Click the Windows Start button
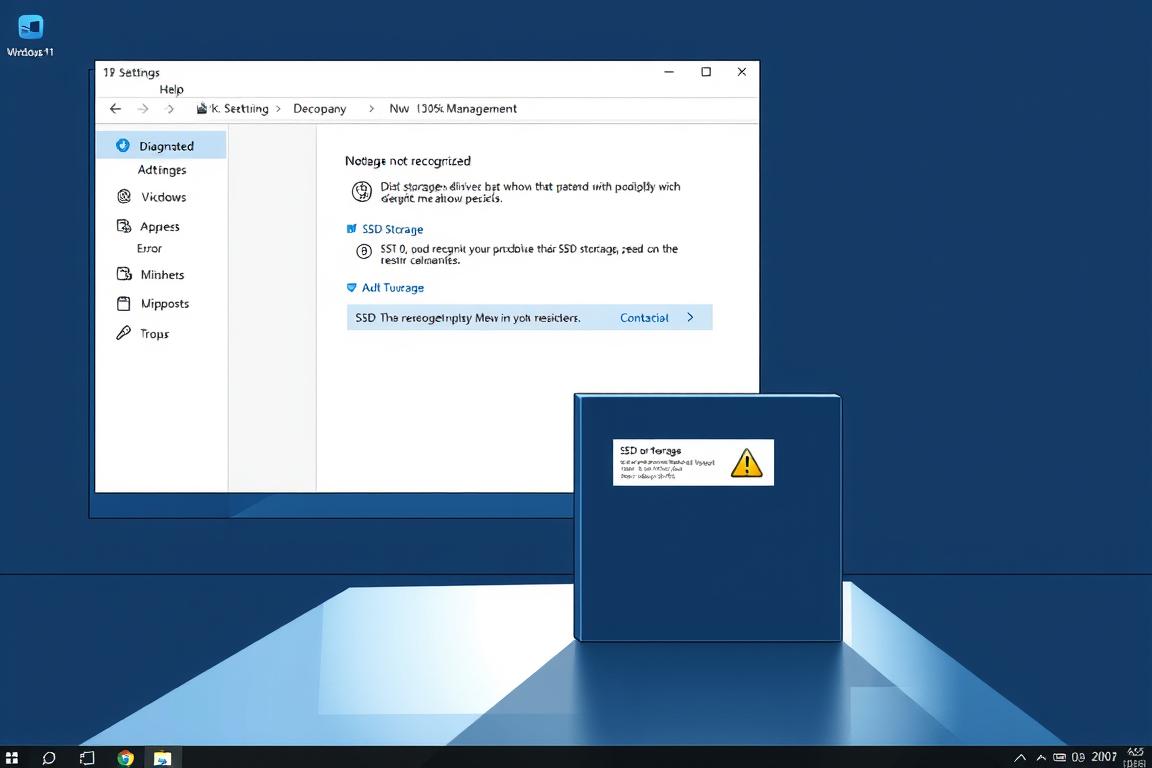 tap(12, 758)
